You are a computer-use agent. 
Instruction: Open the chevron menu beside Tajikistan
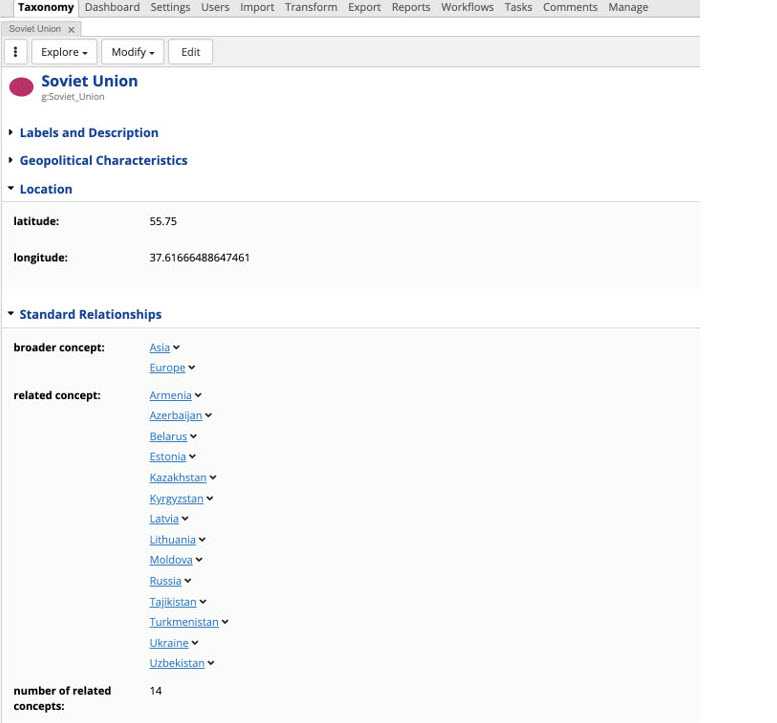pyautogui.click(x=203, y=602)
